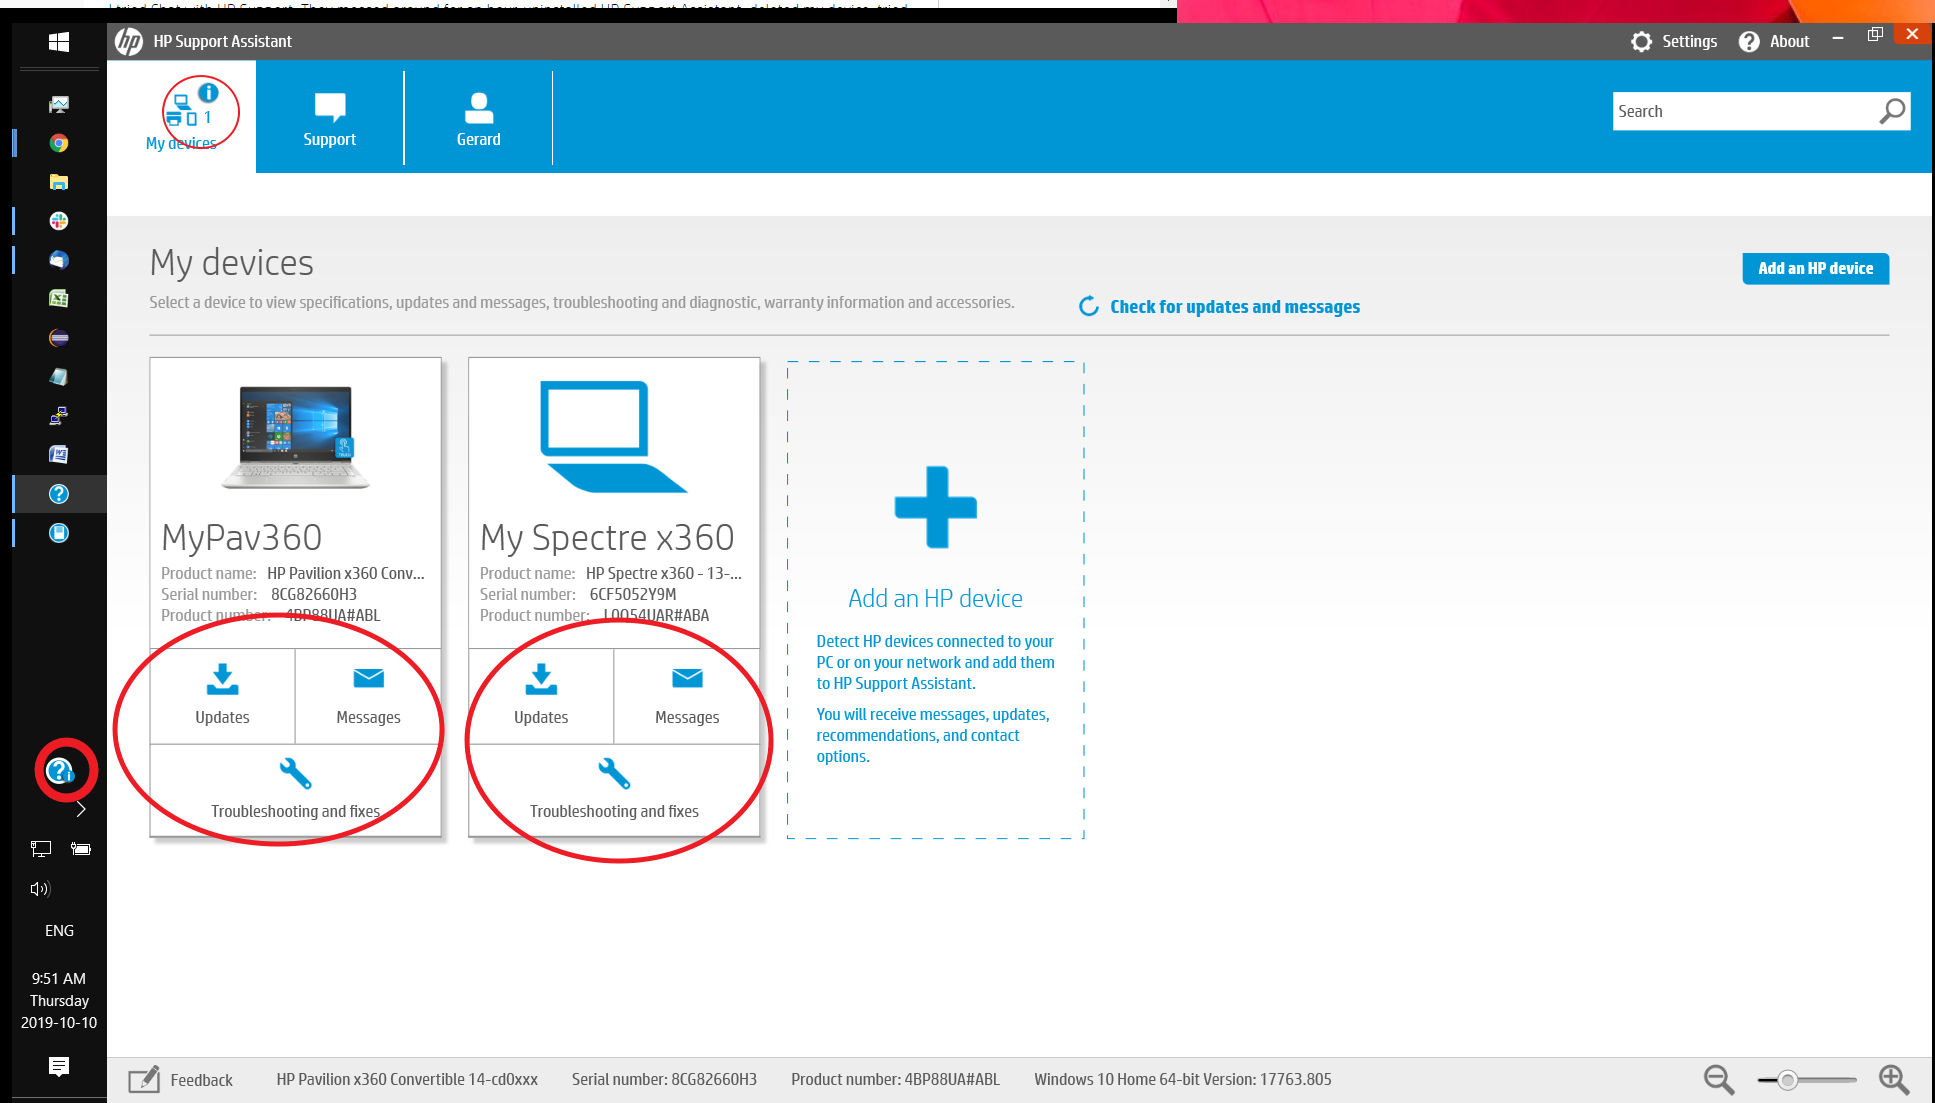Viewport: 1935px width, 1103px height.
Task: Click inside the Search field
Action: (x=1750, y=110)
